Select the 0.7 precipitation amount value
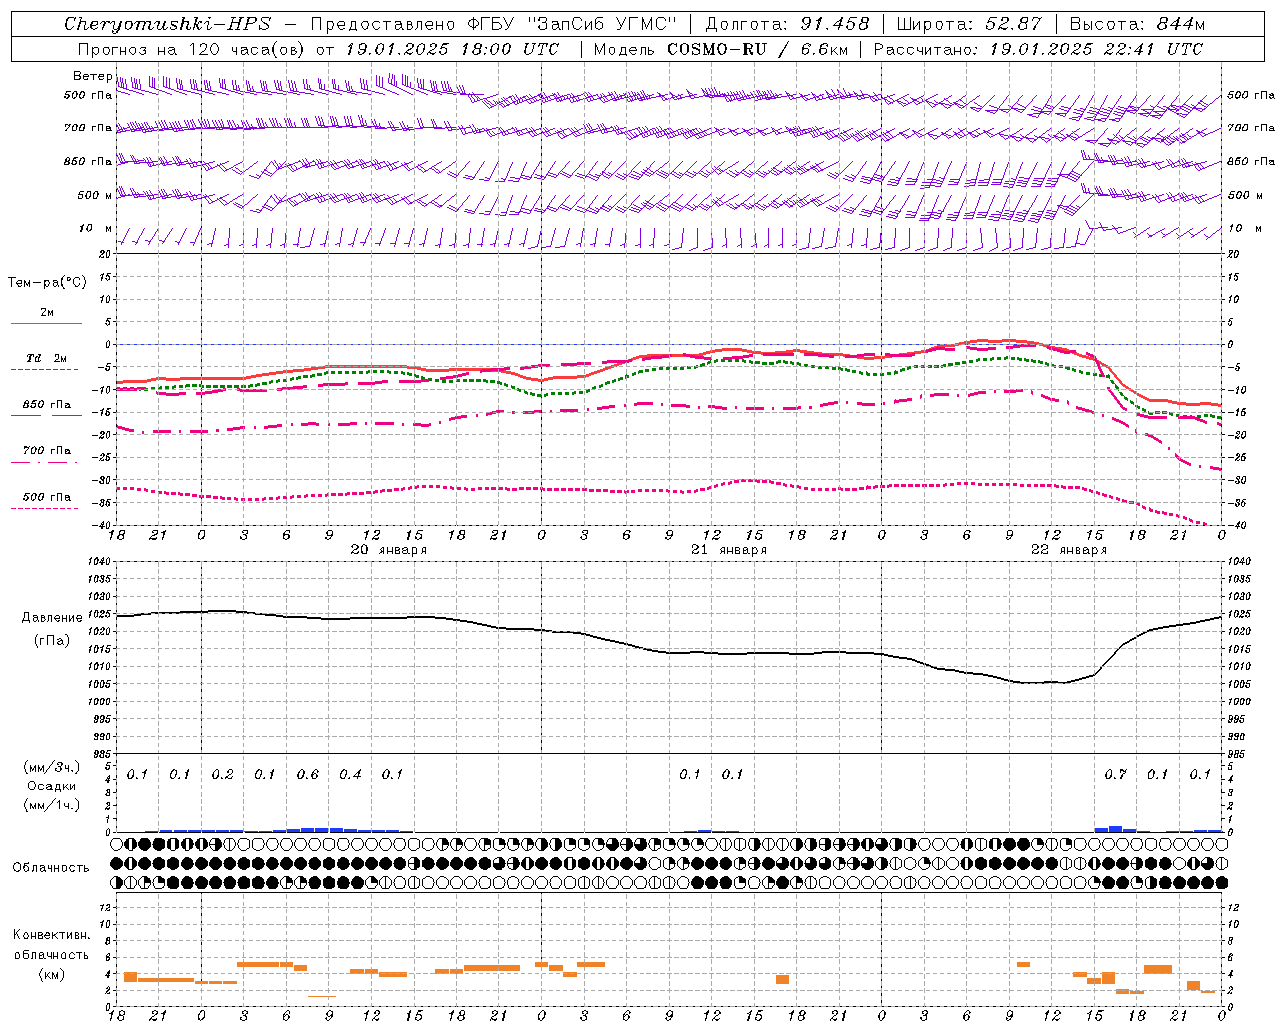 coord(1115,775)
